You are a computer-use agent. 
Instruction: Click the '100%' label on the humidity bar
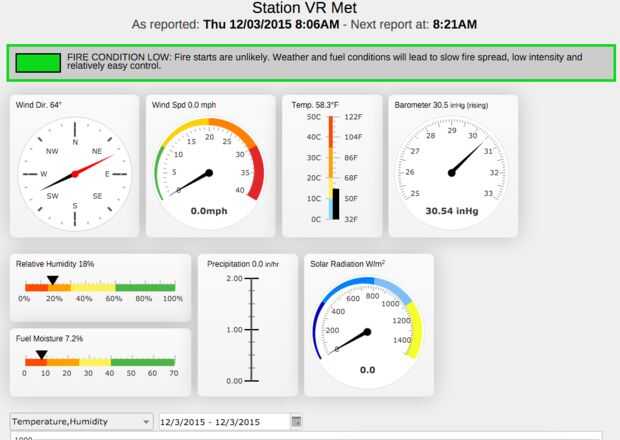(173, 299)
